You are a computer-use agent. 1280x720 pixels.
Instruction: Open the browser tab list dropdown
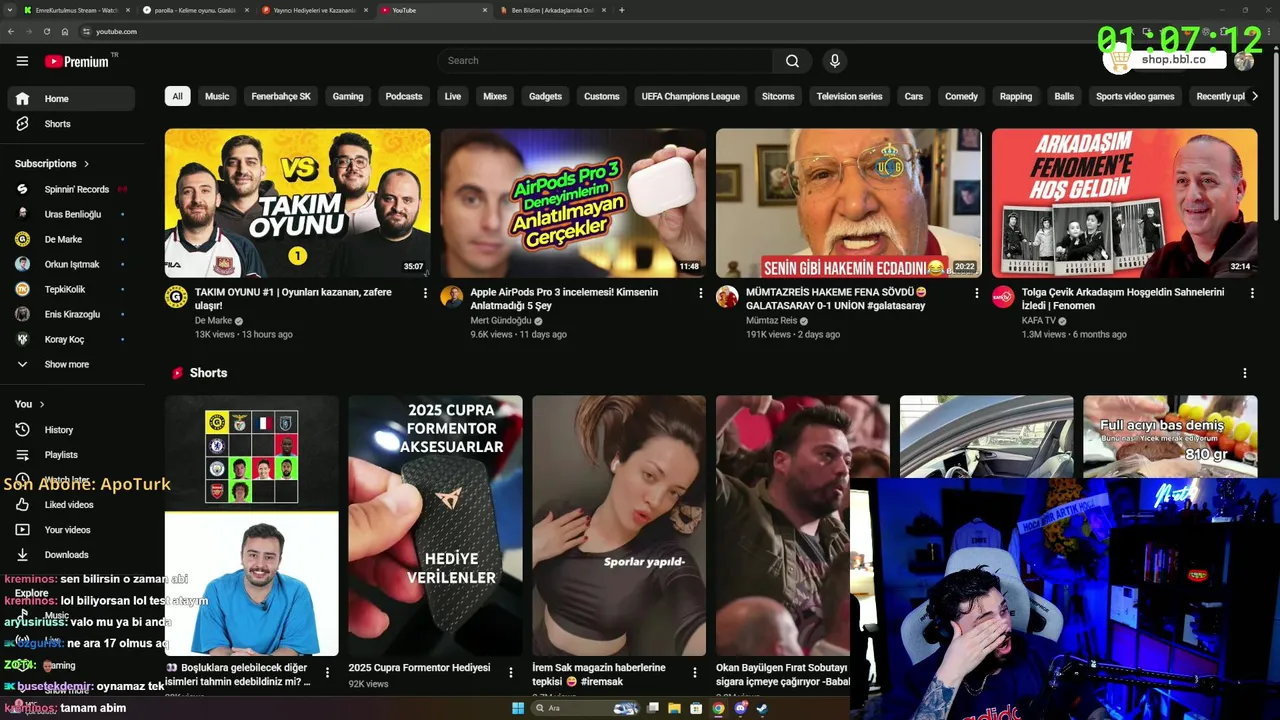coord(10,10)
